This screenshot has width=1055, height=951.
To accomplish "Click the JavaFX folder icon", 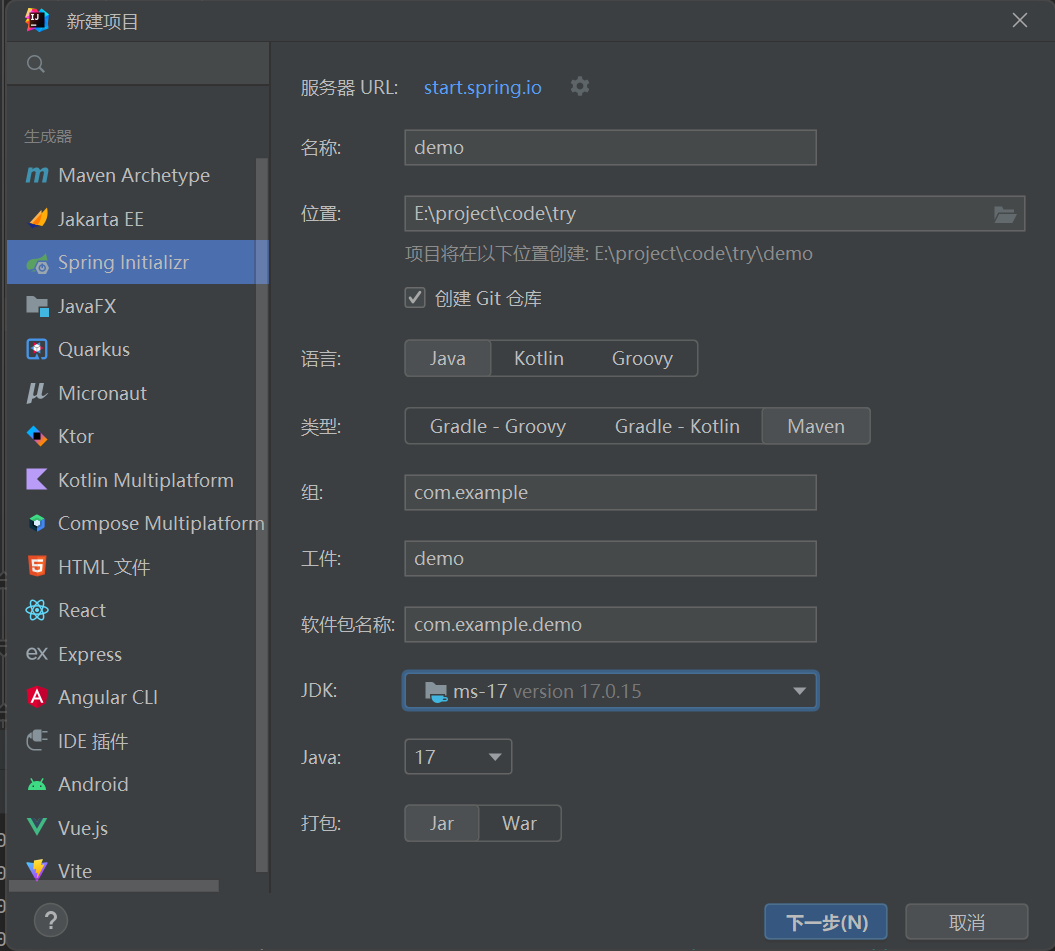I will click(37, 306).
